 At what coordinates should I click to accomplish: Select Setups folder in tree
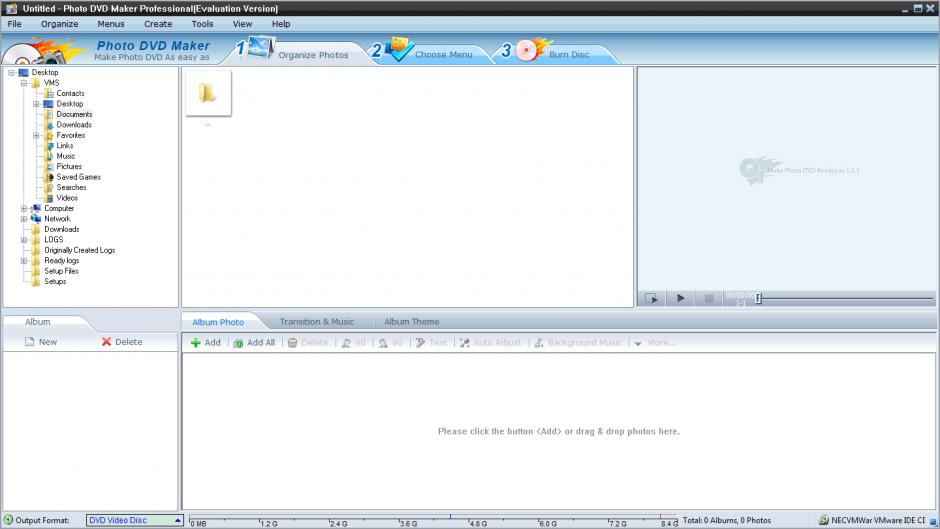[55, 281]
